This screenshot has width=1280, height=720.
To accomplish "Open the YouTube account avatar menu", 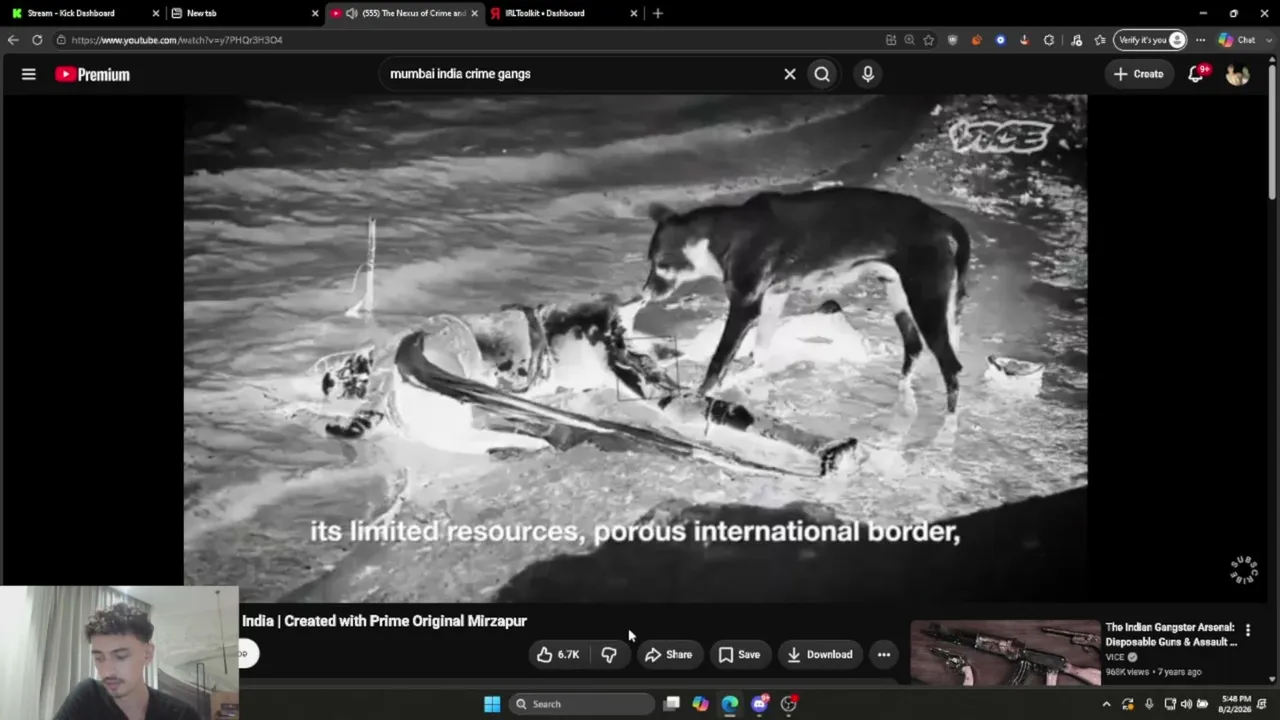I will coord(1238,74).
